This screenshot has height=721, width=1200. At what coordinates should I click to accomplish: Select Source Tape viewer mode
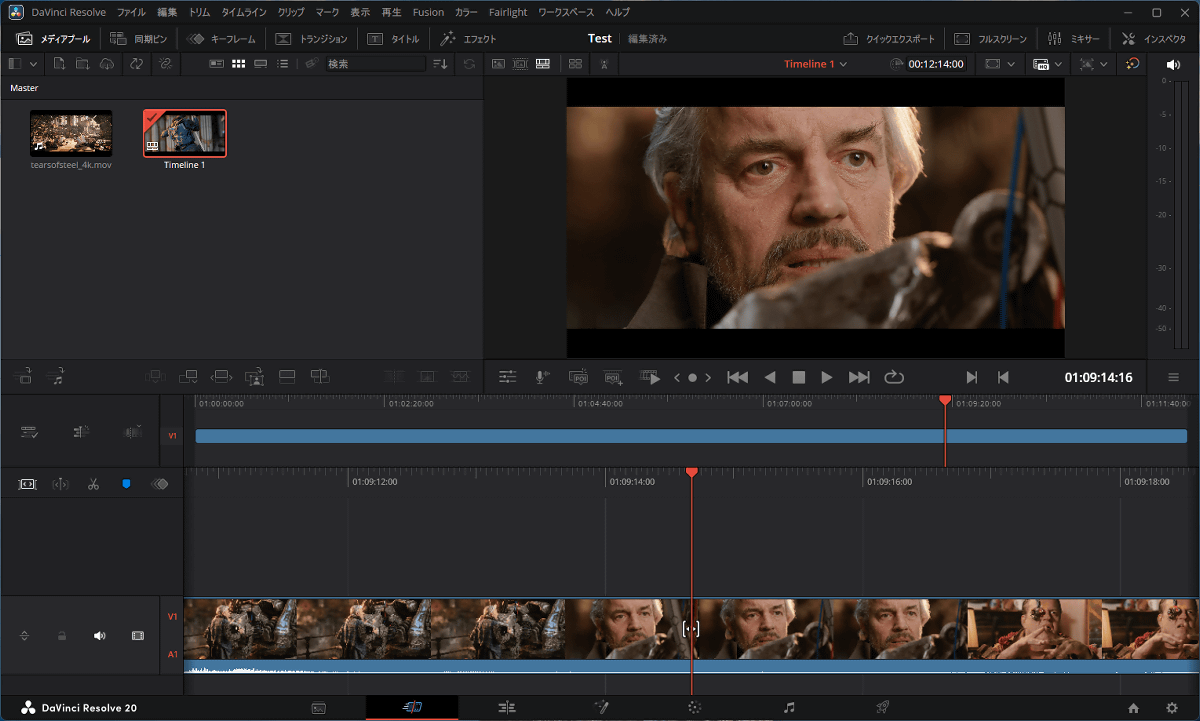pyautogui.click(x=520, y=63)
